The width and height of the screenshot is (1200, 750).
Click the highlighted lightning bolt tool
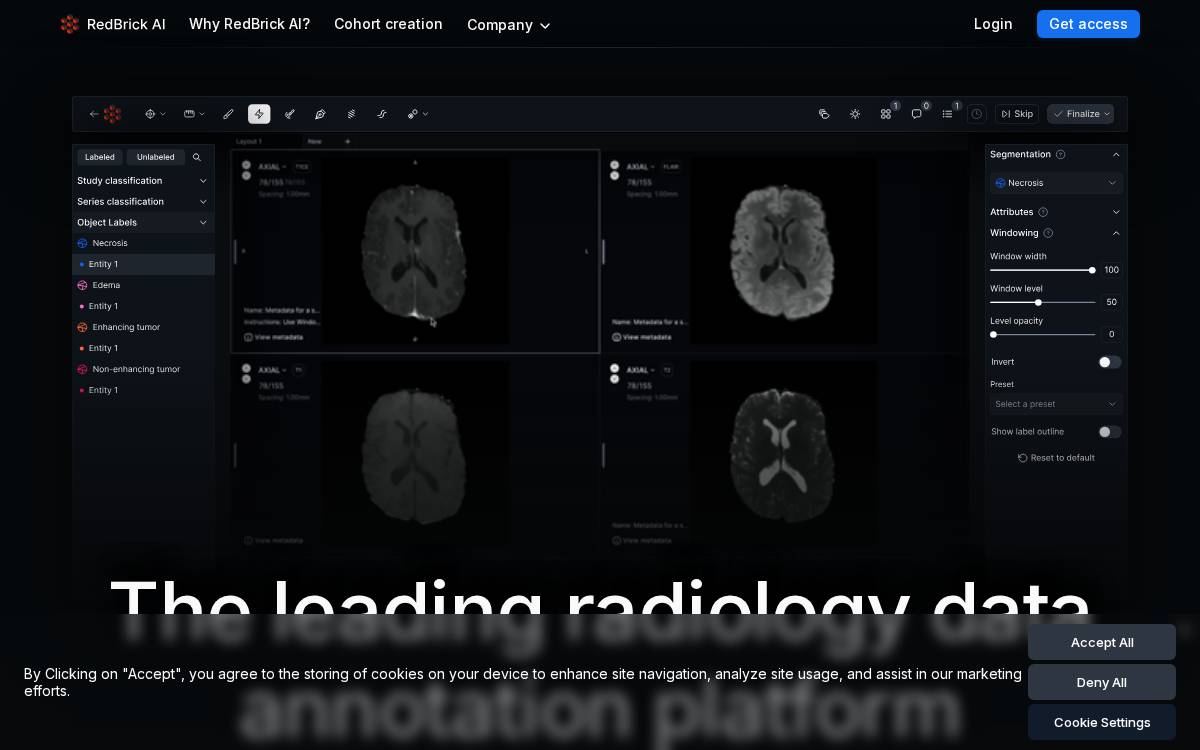(x=259, y=114)
